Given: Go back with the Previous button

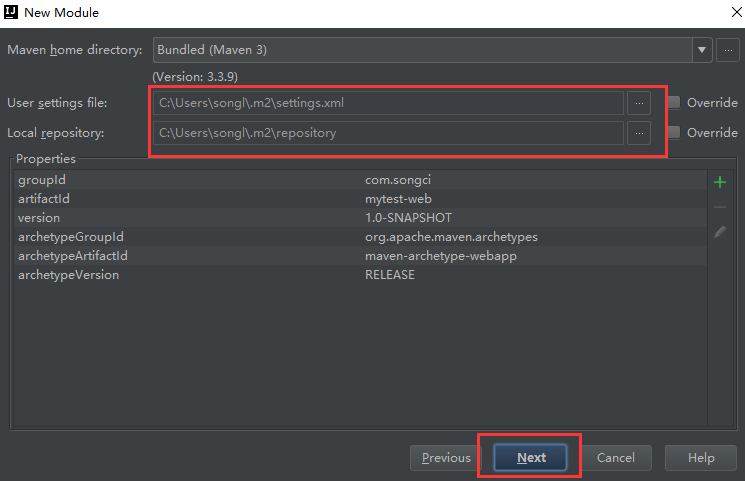Looking at the screenshot, I should pyautogui.click(x=446, y=458).
